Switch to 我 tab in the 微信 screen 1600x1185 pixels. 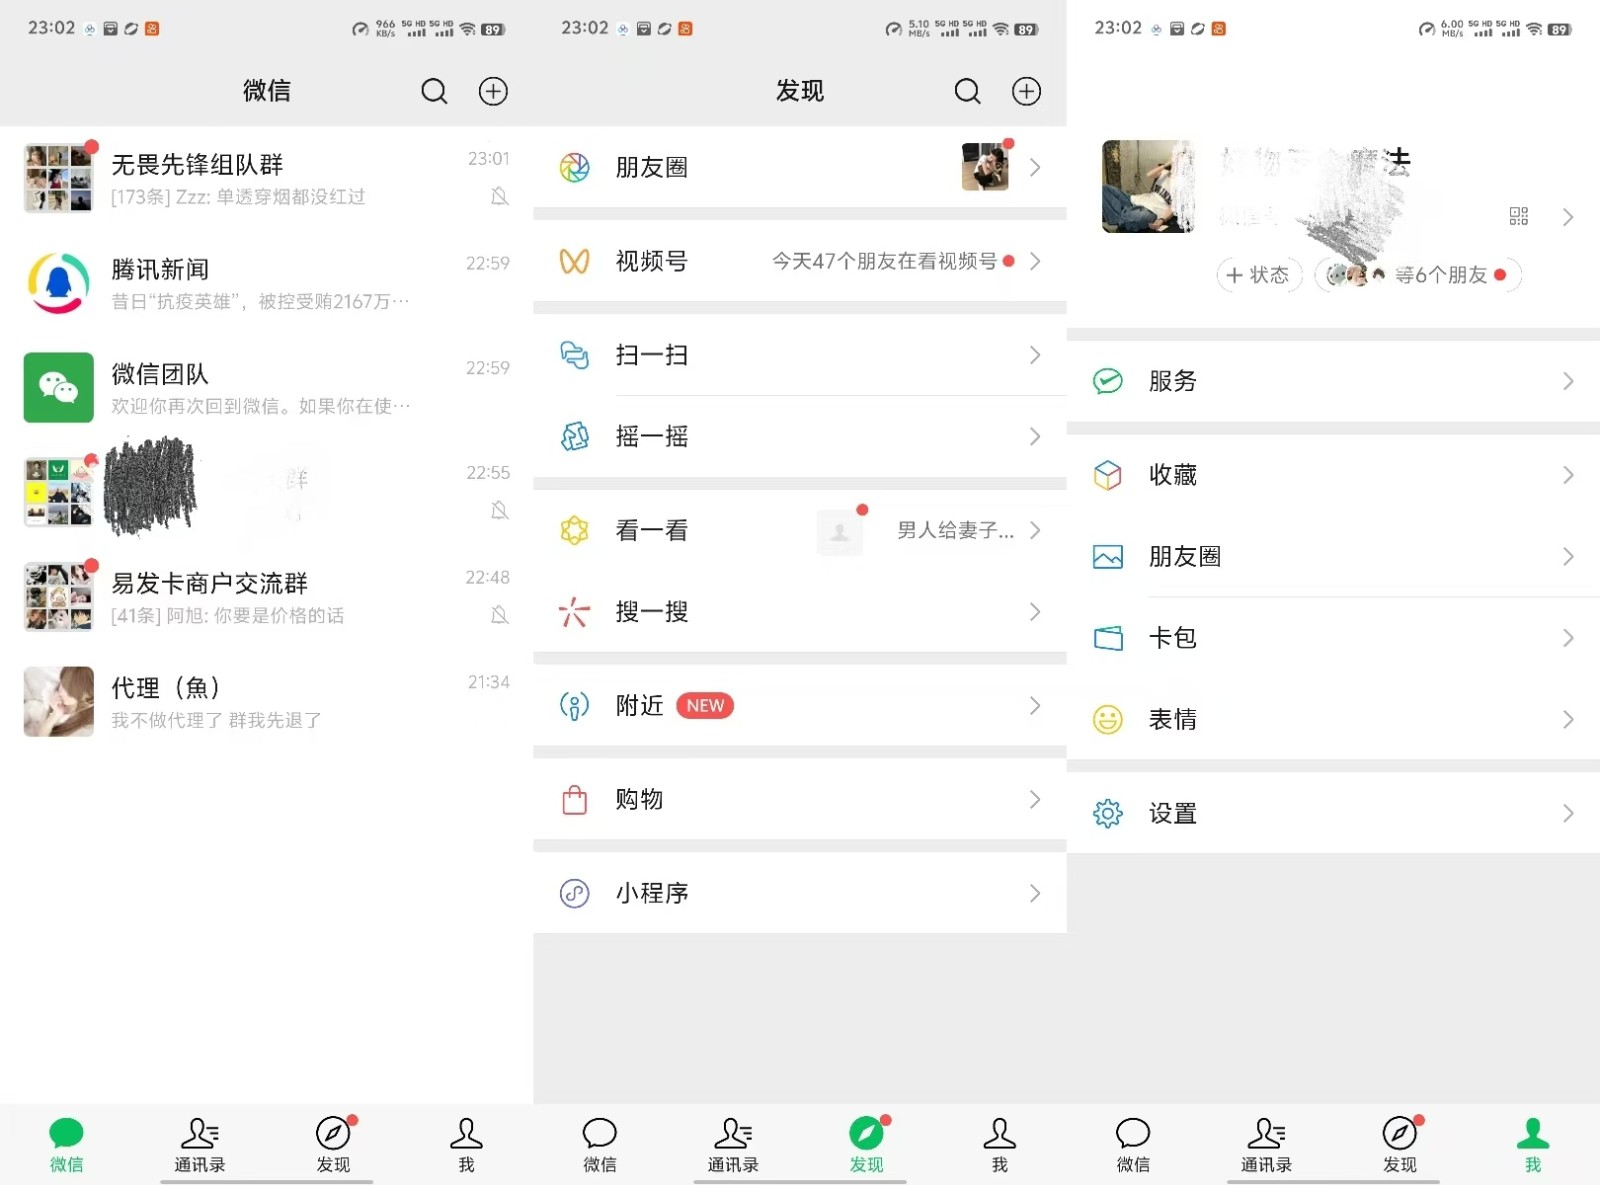pyautogui.click(x=466, y=1145)
